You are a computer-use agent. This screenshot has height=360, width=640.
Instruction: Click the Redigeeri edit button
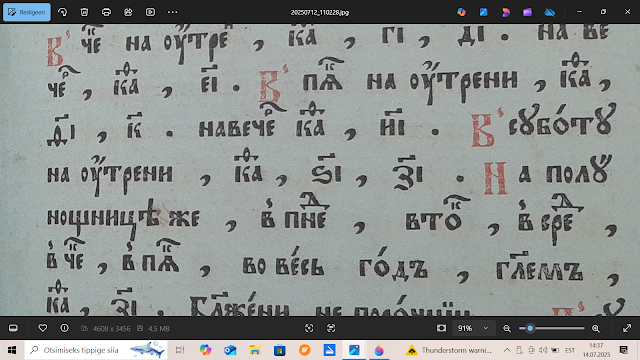[27, 12]
